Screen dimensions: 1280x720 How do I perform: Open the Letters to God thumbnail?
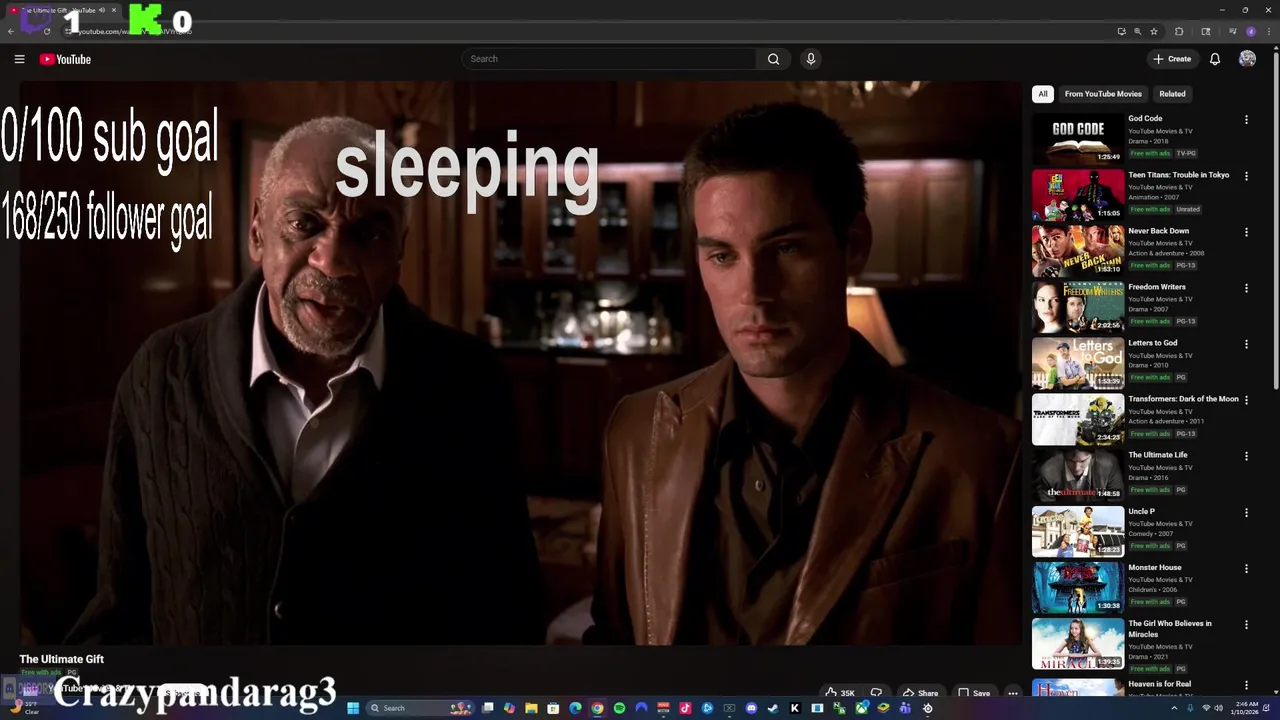(1078, 362)
